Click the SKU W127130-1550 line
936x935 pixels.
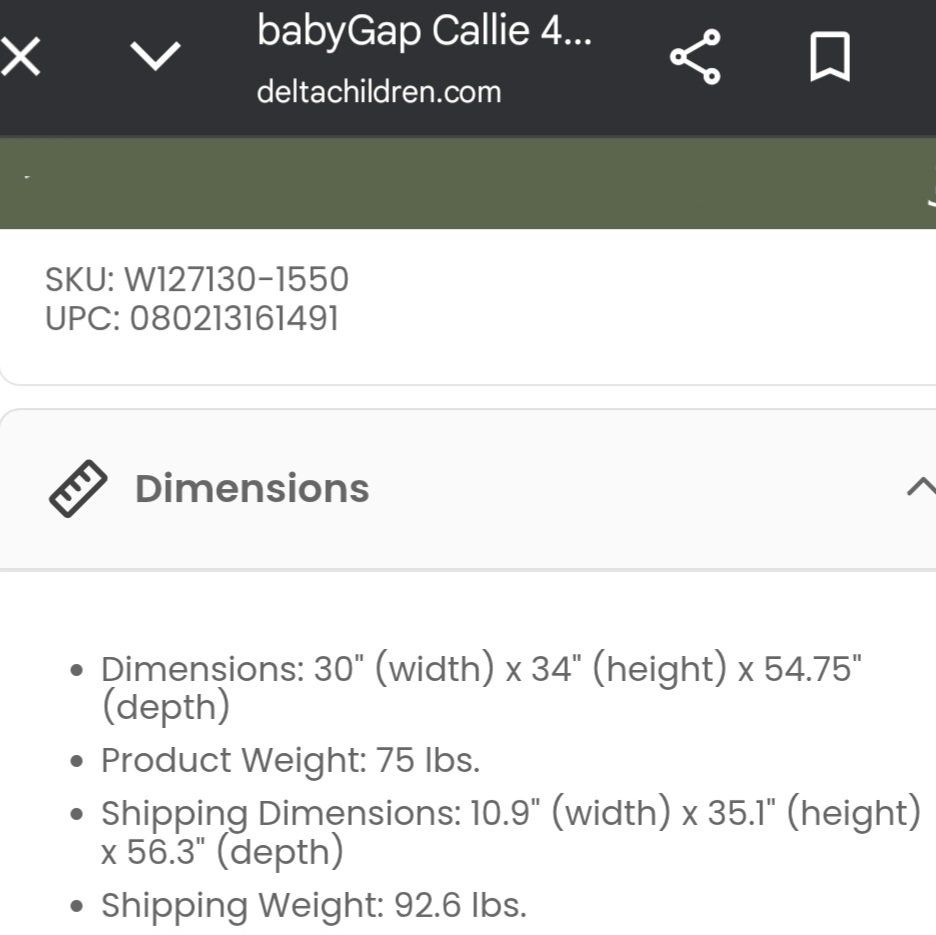[197, 279]
